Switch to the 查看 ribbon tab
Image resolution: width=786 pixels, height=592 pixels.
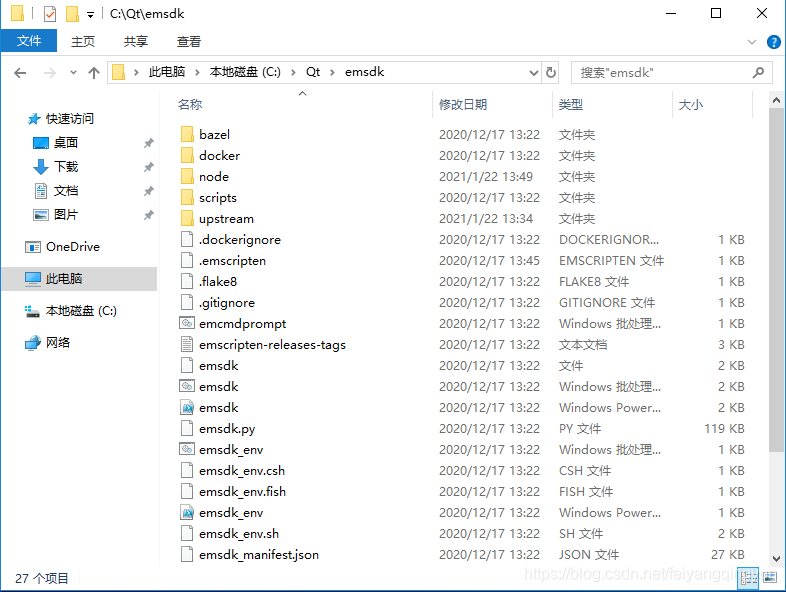(x=188, y=41)
